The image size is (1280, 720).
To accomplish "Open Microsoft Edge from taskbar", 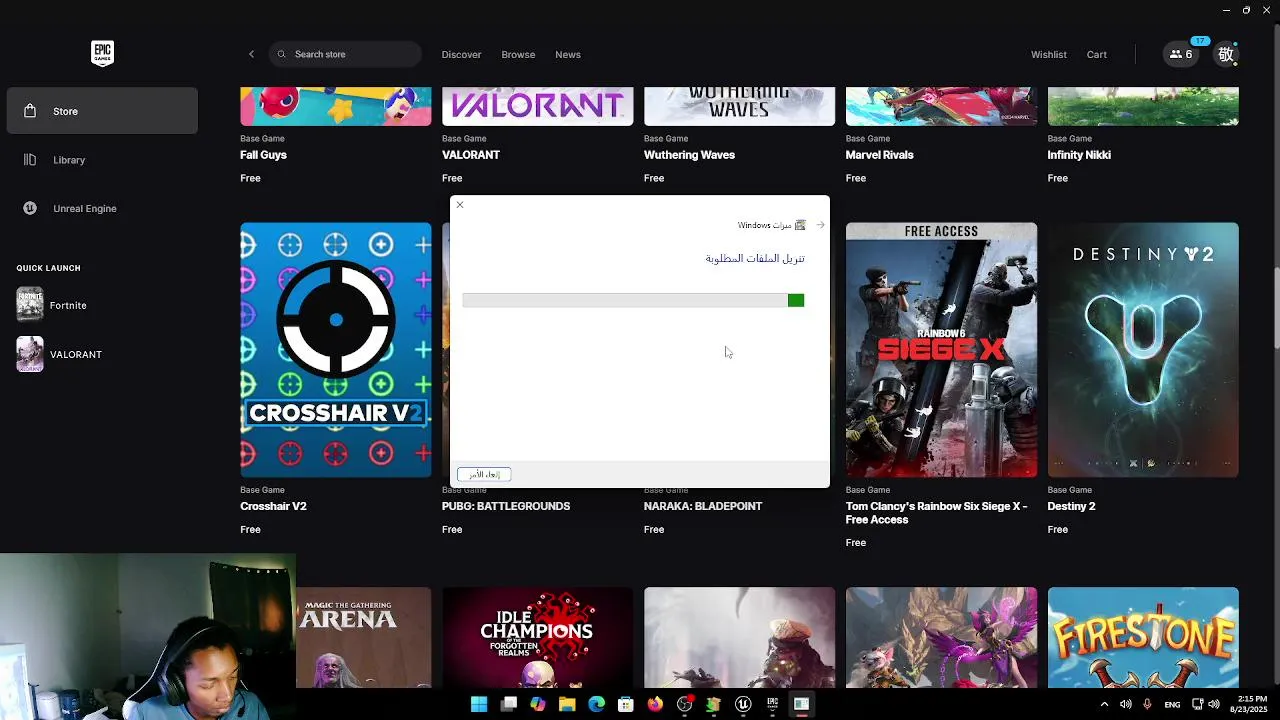I will 596,704.
